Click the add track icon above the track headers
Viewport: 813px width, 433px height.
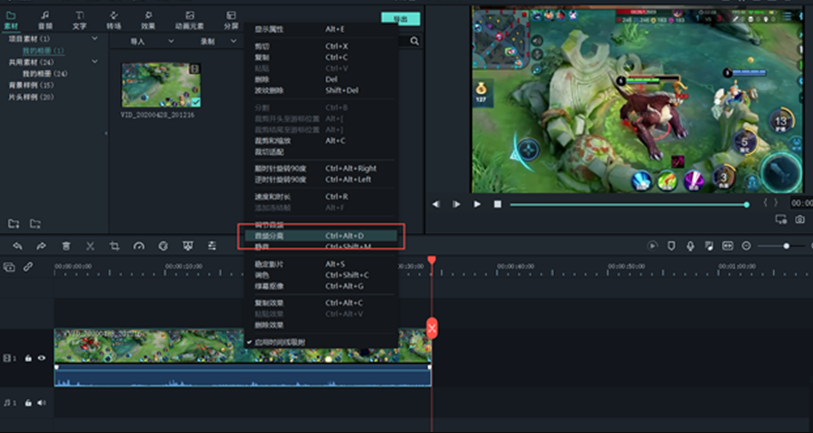9,267
